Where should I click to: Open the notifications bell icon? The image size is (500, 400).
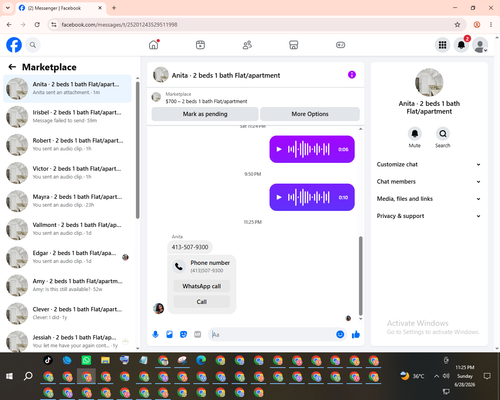(x=461, y=45)
